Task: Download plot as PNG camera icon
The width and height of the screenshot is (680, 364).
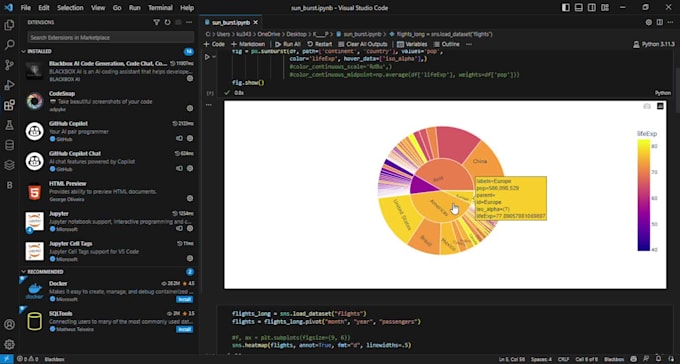Action: [647, 106]
